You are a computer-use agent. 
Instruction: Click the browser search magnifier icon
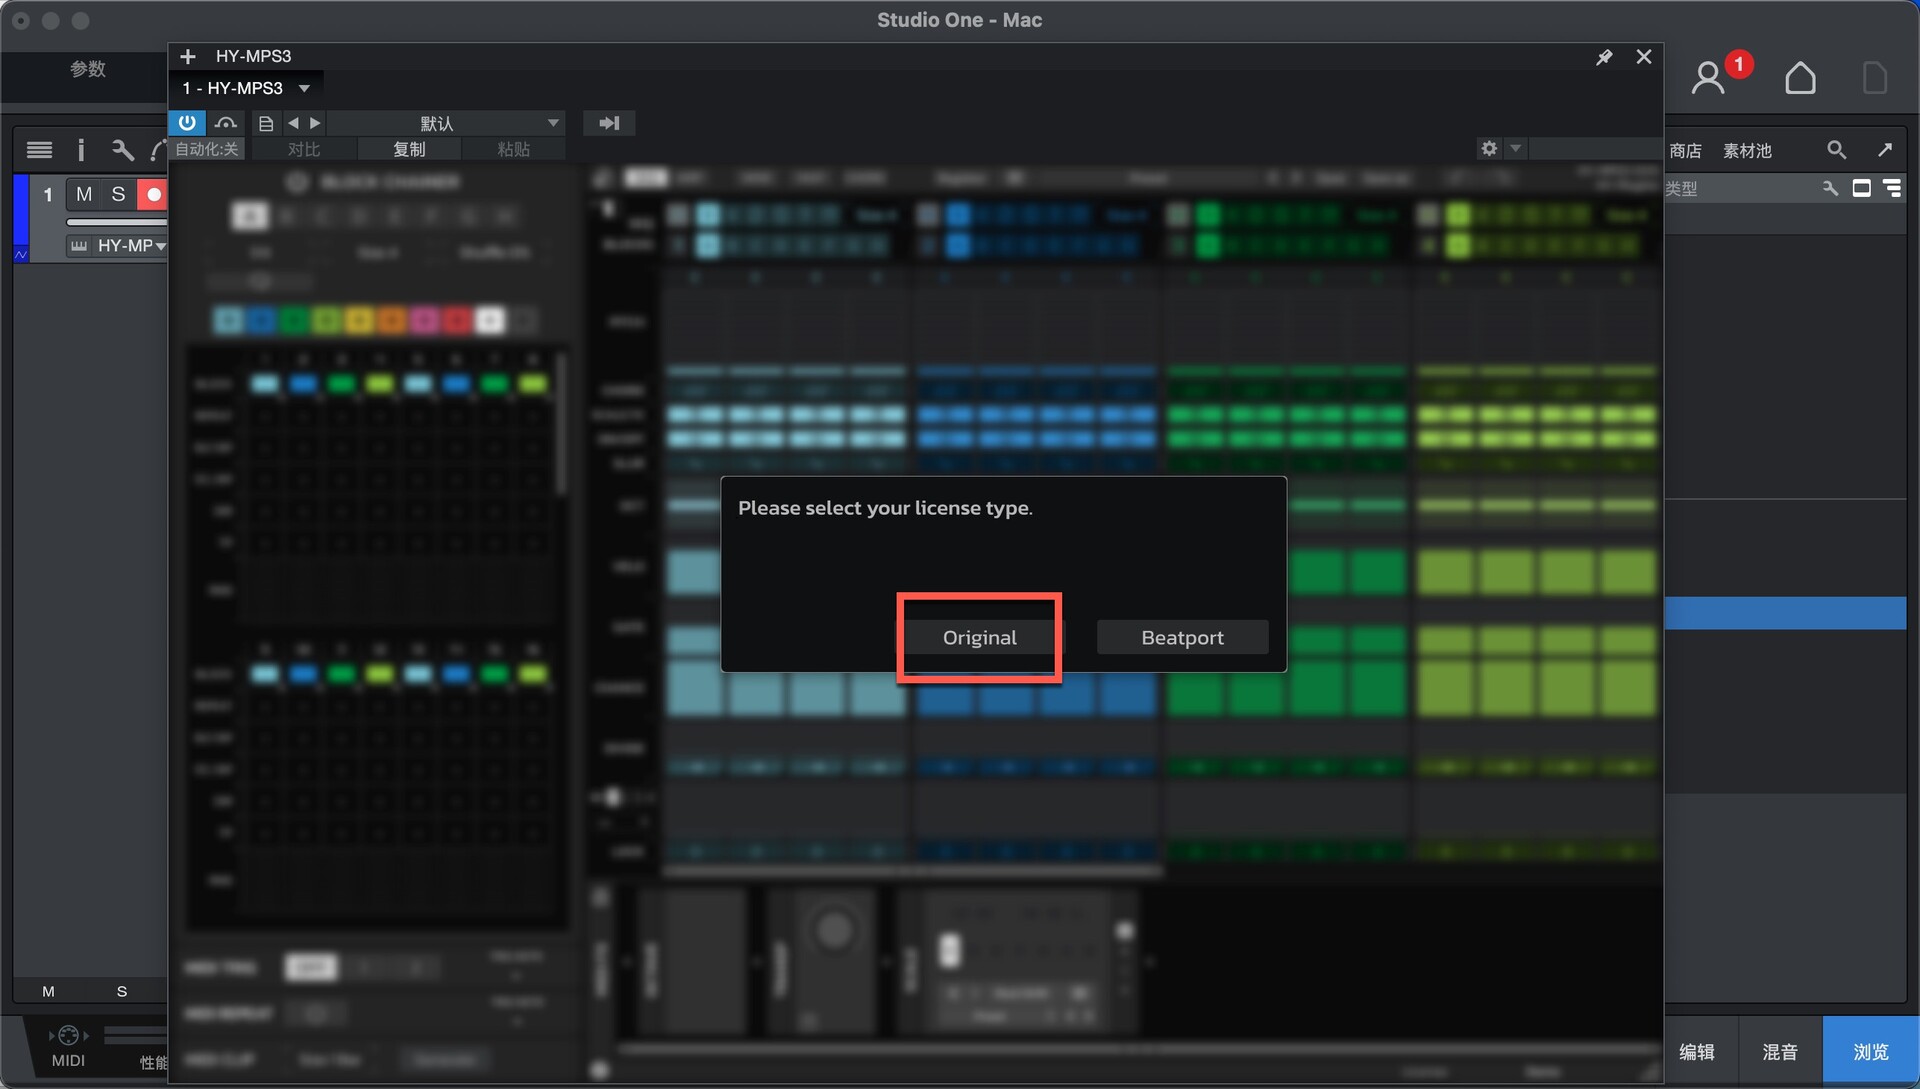pos(1836,149)
